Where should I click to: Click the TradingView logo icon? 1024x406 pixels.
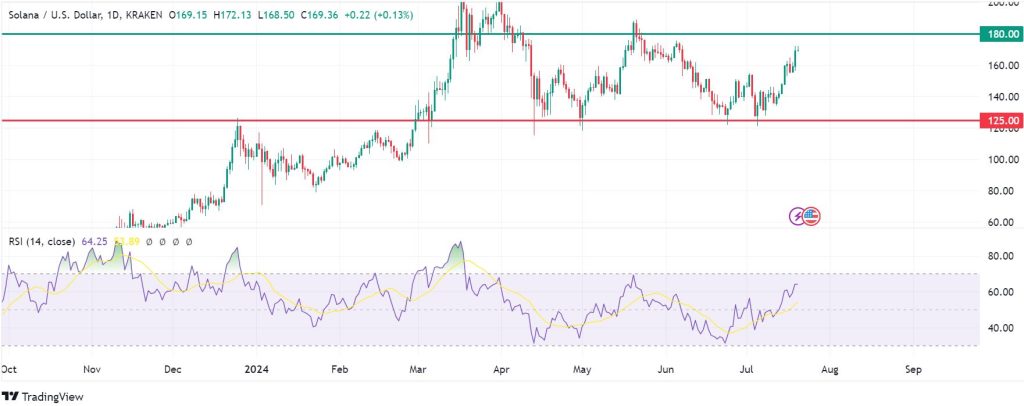pos(13,391)
